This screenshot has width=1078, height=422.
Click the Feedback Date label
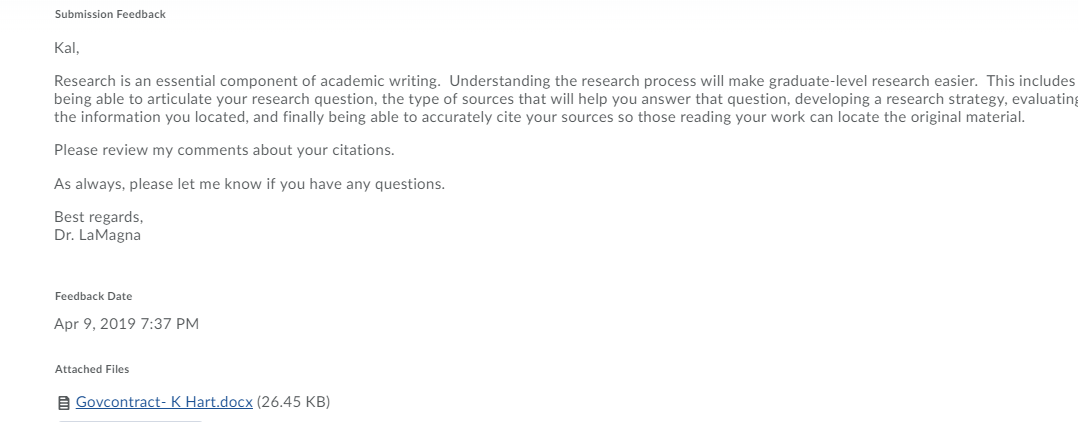pos(94,296)
